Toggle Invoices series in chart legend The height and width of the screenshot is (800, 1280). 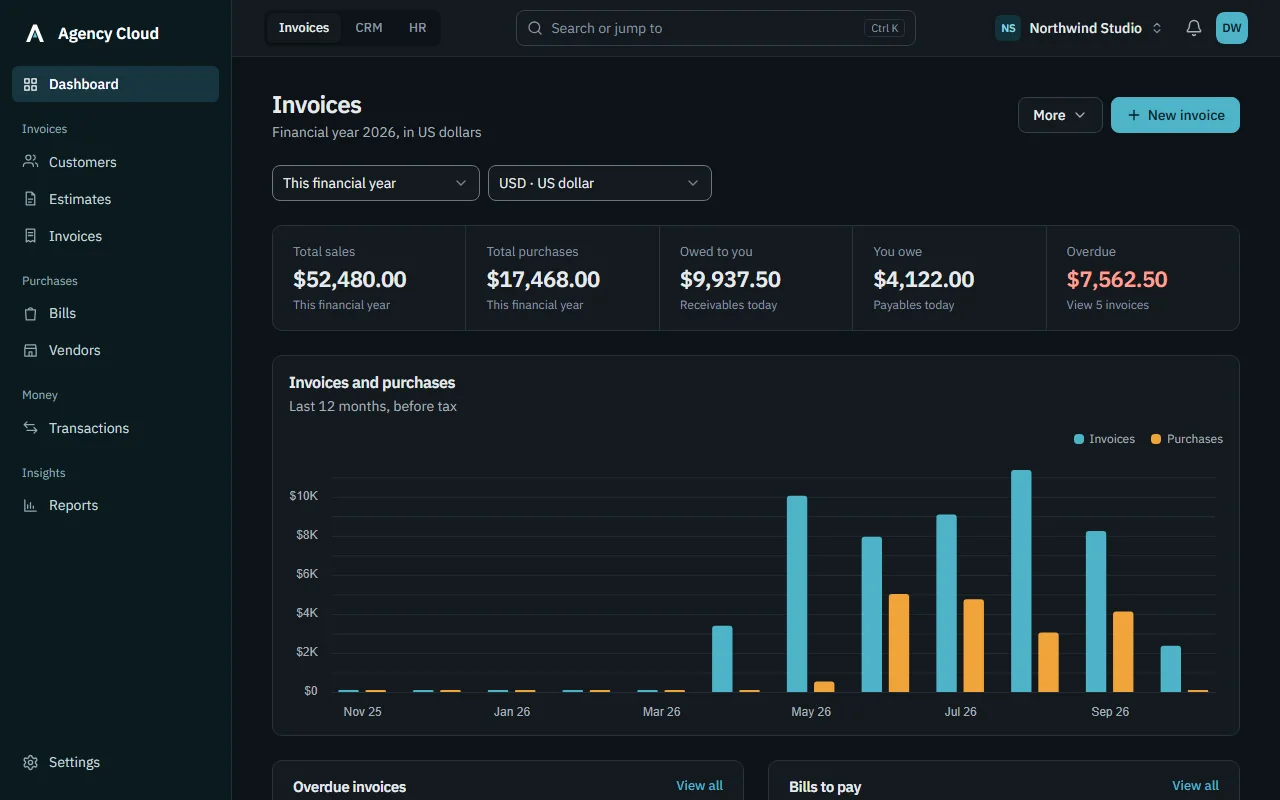tap(1104, 439)
